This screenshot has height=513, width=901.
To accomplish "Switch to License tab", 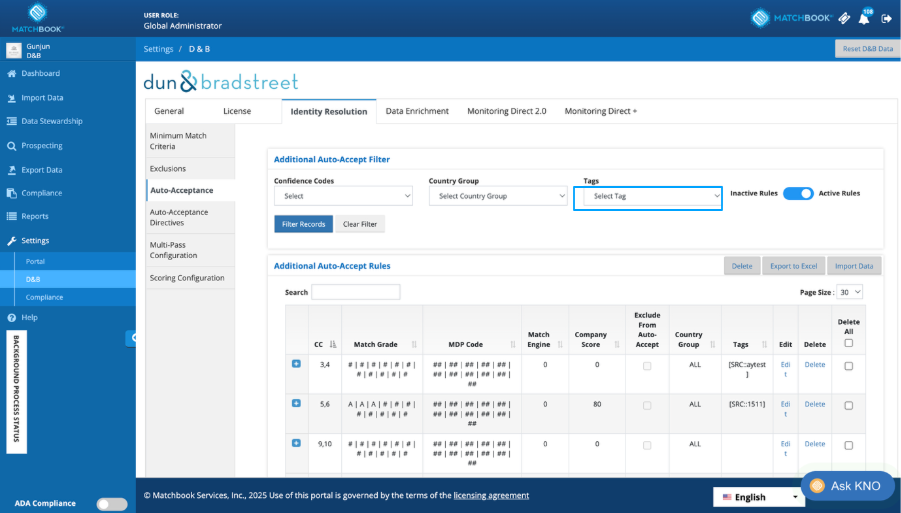I will point(237,111).
